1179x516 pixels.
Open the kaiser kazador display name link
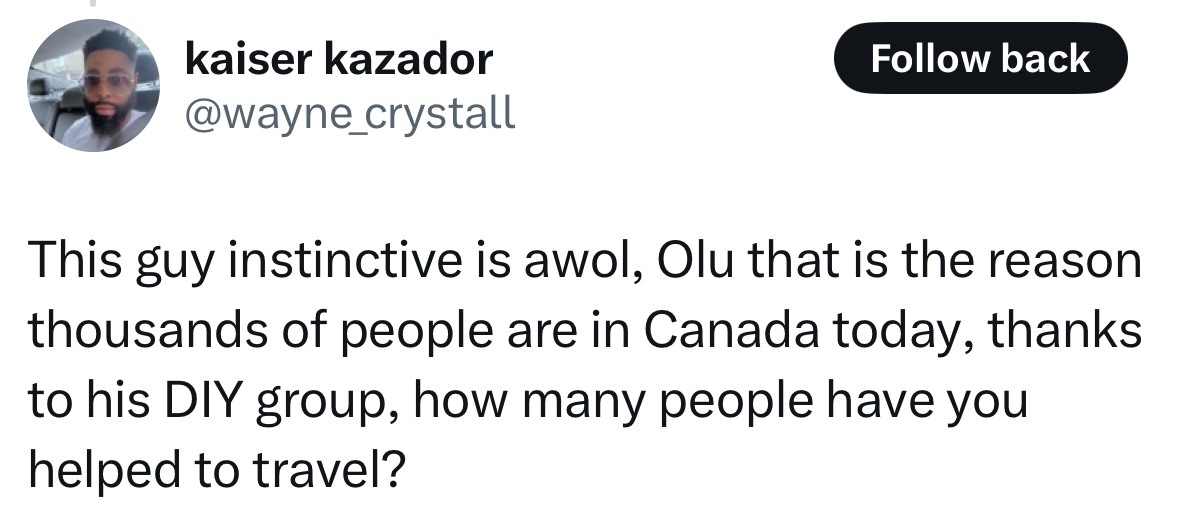339,59
